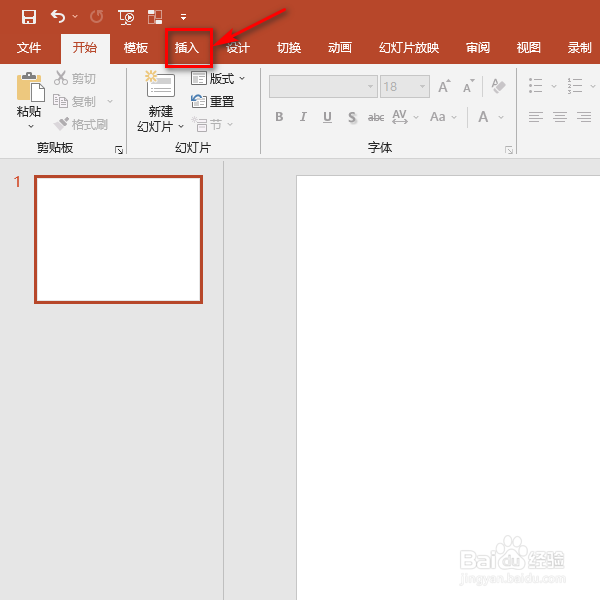The width and height of the screenshot is (600, 600).
Task: Open the 文件 menu
Action: [x=29, y=48]
